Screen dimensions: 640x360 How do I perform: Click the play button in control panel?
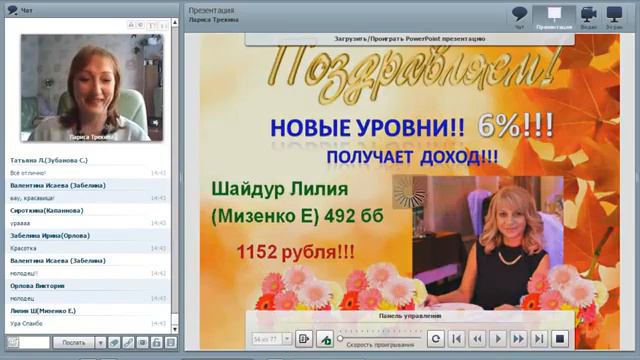coord(498,339)
